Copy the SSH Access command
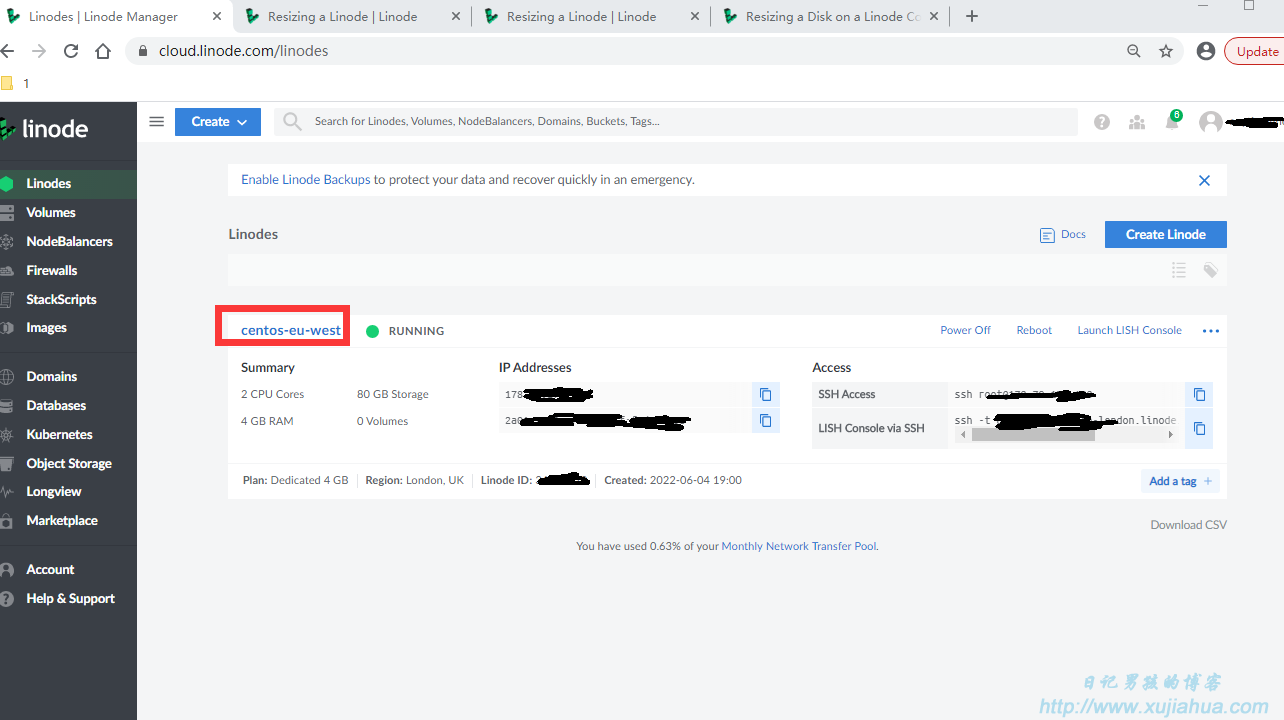Screen dimensions: 1284x720 [x=1199, y=394]
